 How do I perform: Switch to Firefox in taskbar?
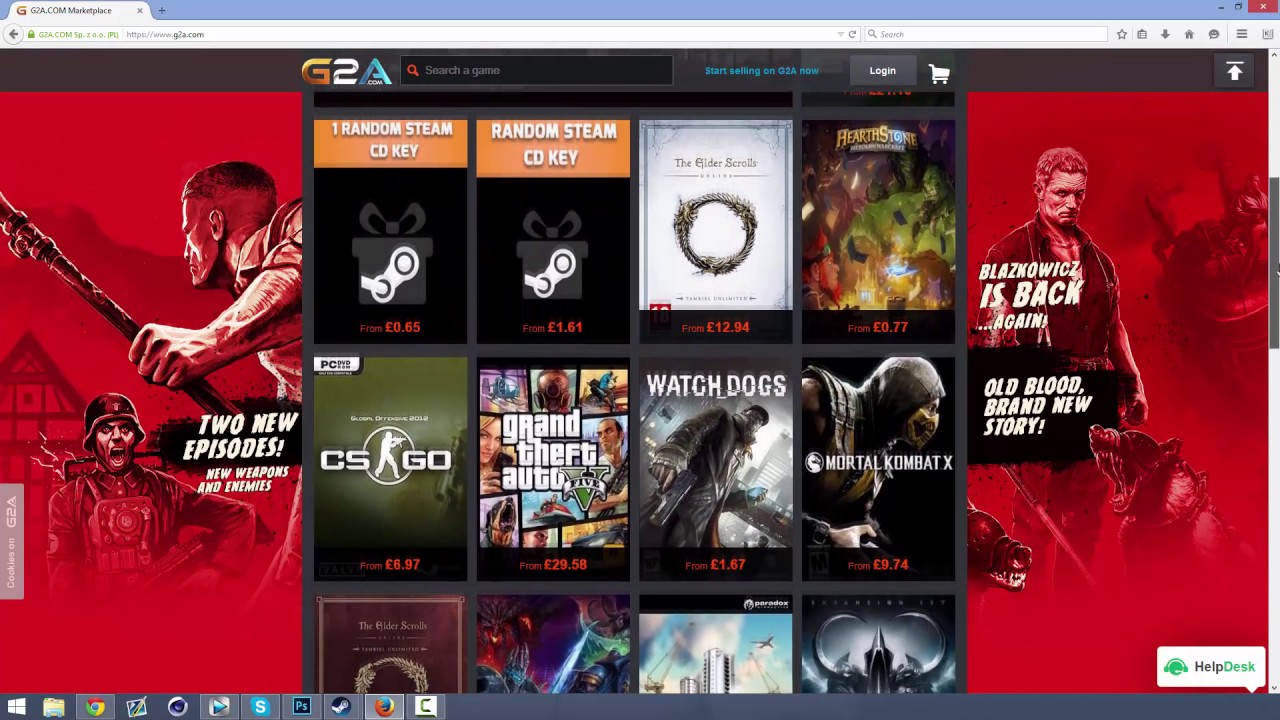click(x=384, y=707)
